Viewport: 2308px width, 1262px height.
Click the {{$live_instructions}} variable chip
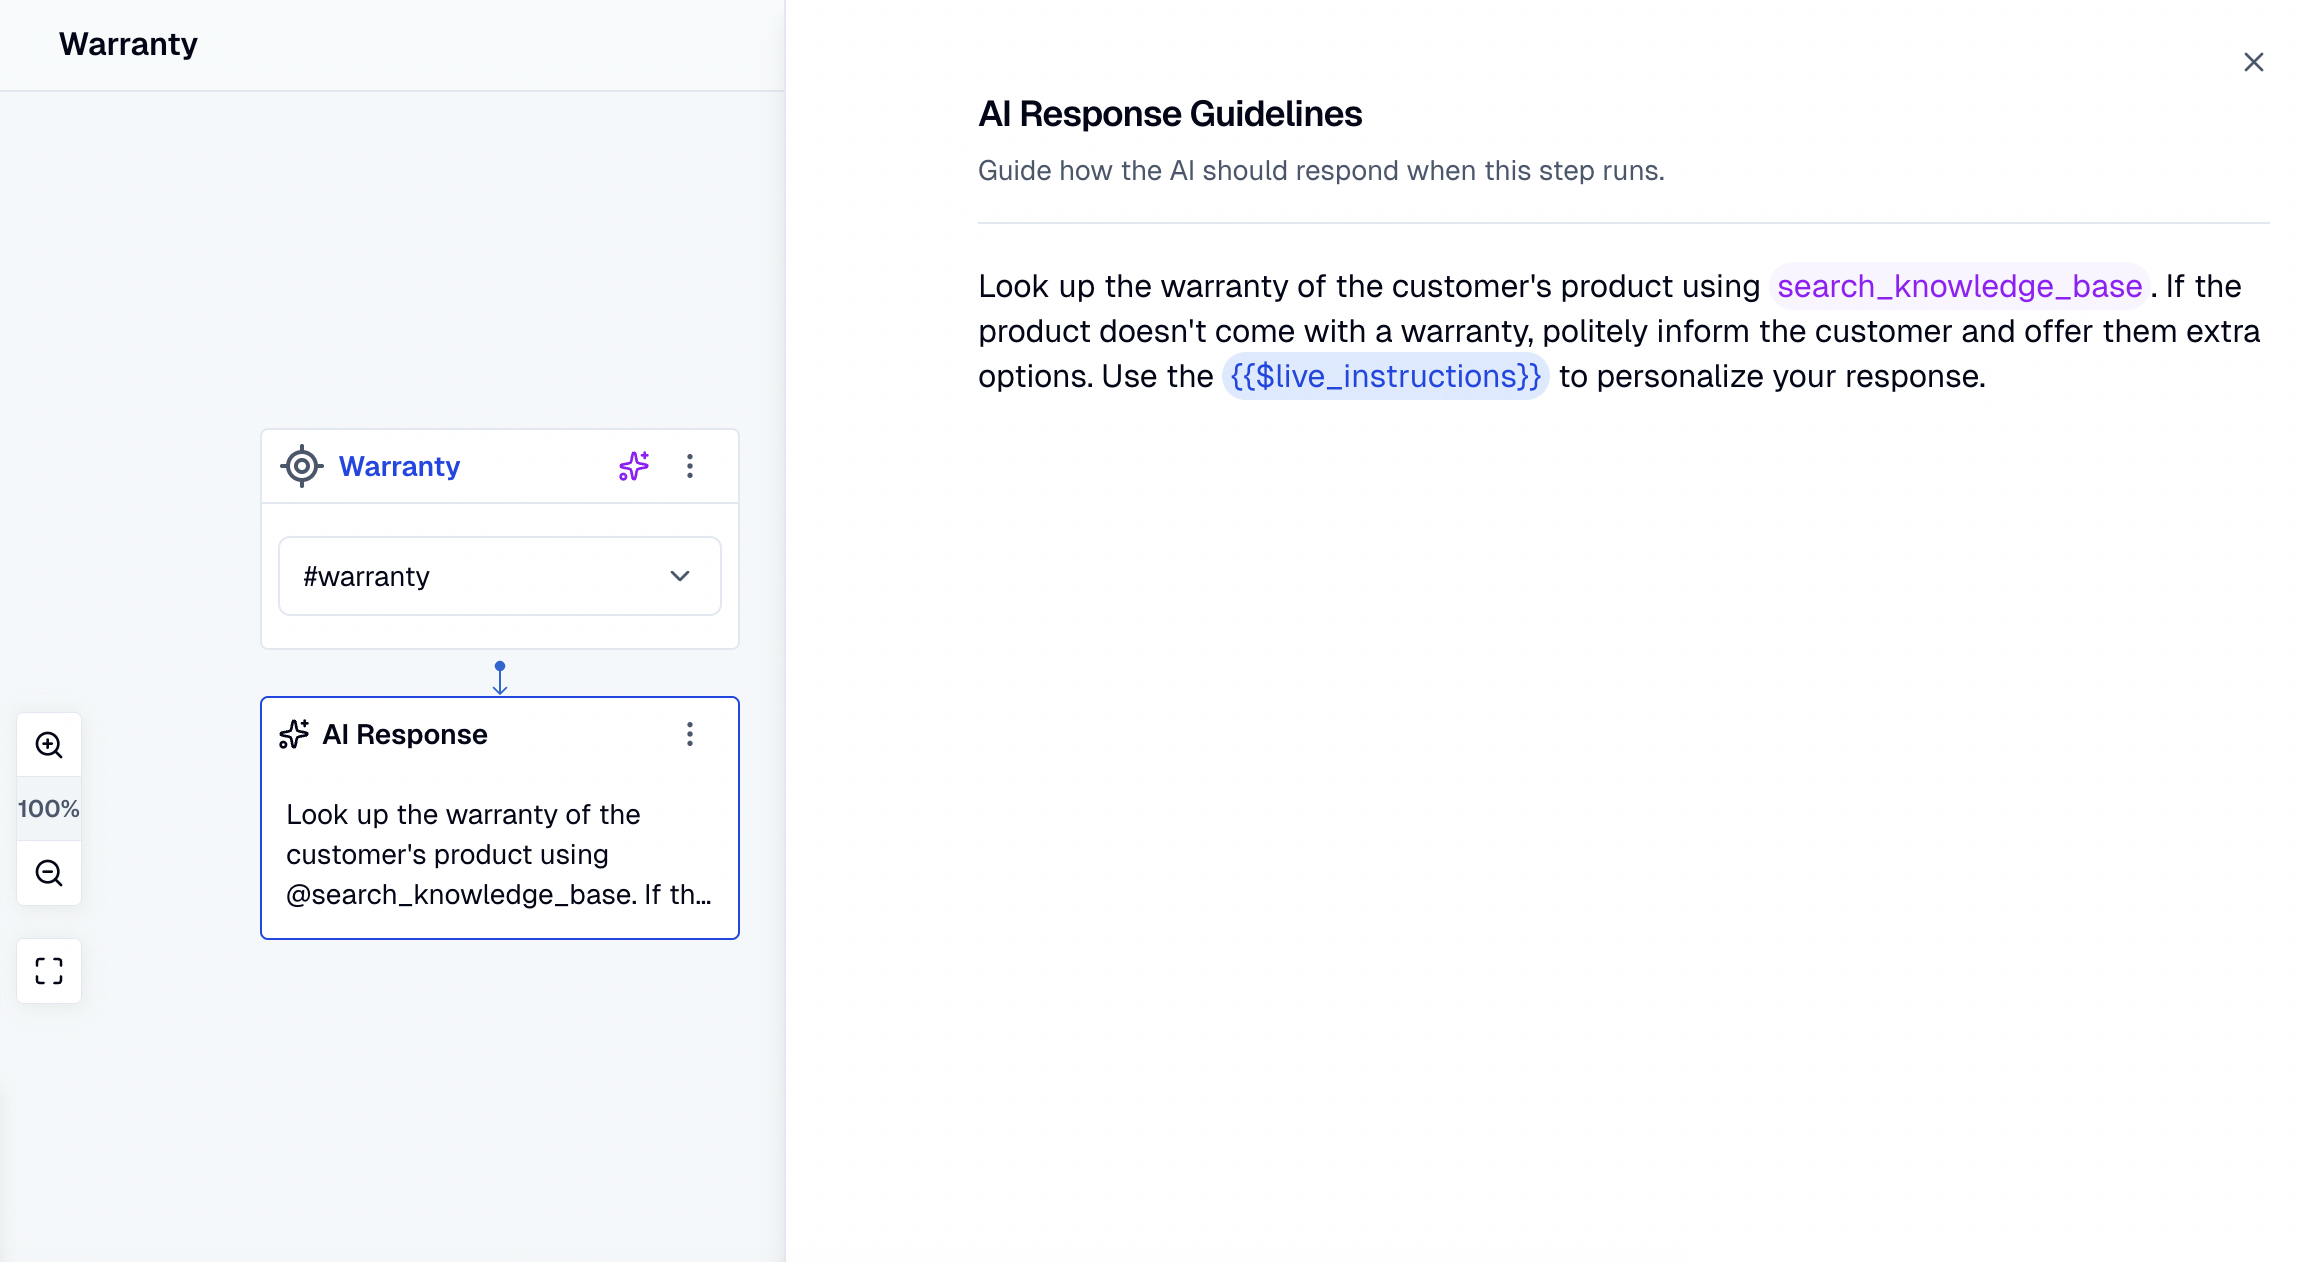click(x=1385, y=376)
